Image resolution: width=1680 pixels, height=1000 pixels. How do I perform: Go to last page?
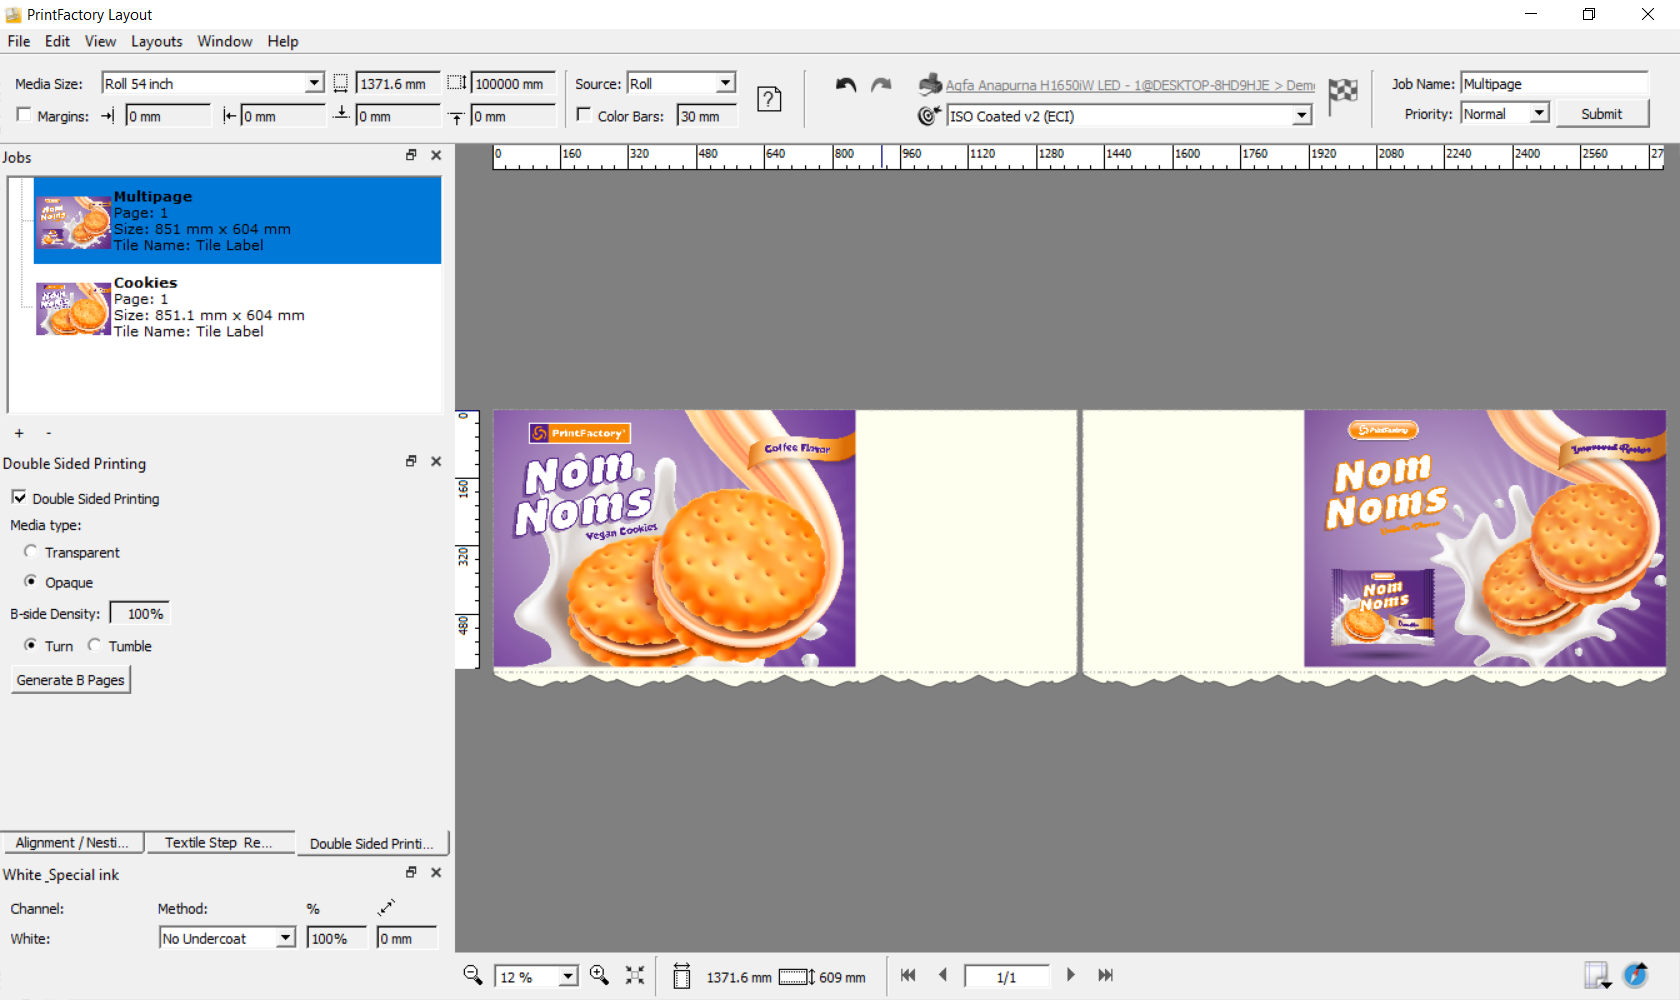click(x=1105, y=975)
